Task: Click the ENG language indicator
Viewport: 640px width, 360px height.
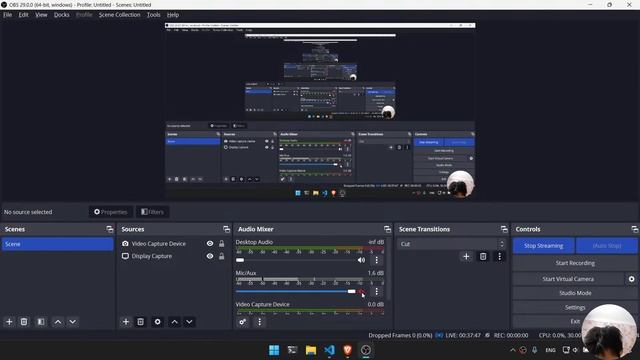Action: pos(550,350)
